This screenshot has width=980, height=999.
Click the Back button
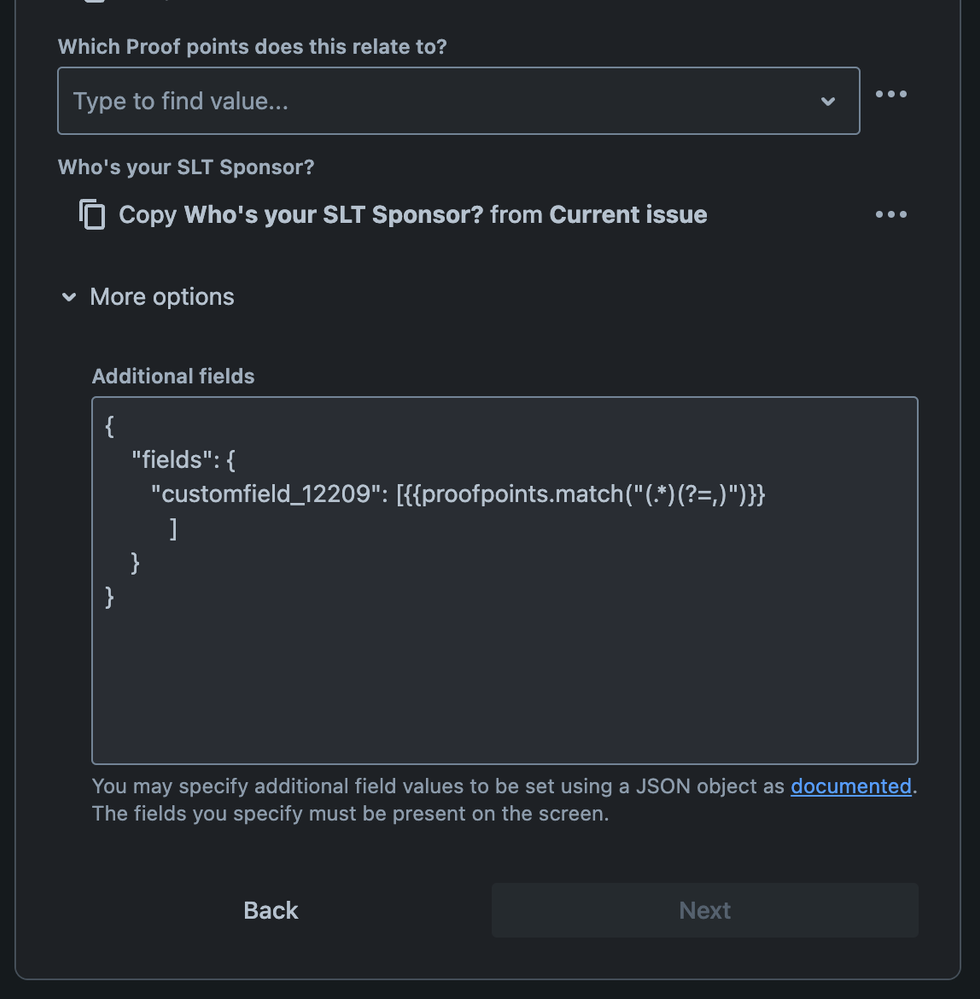[270, 910]
